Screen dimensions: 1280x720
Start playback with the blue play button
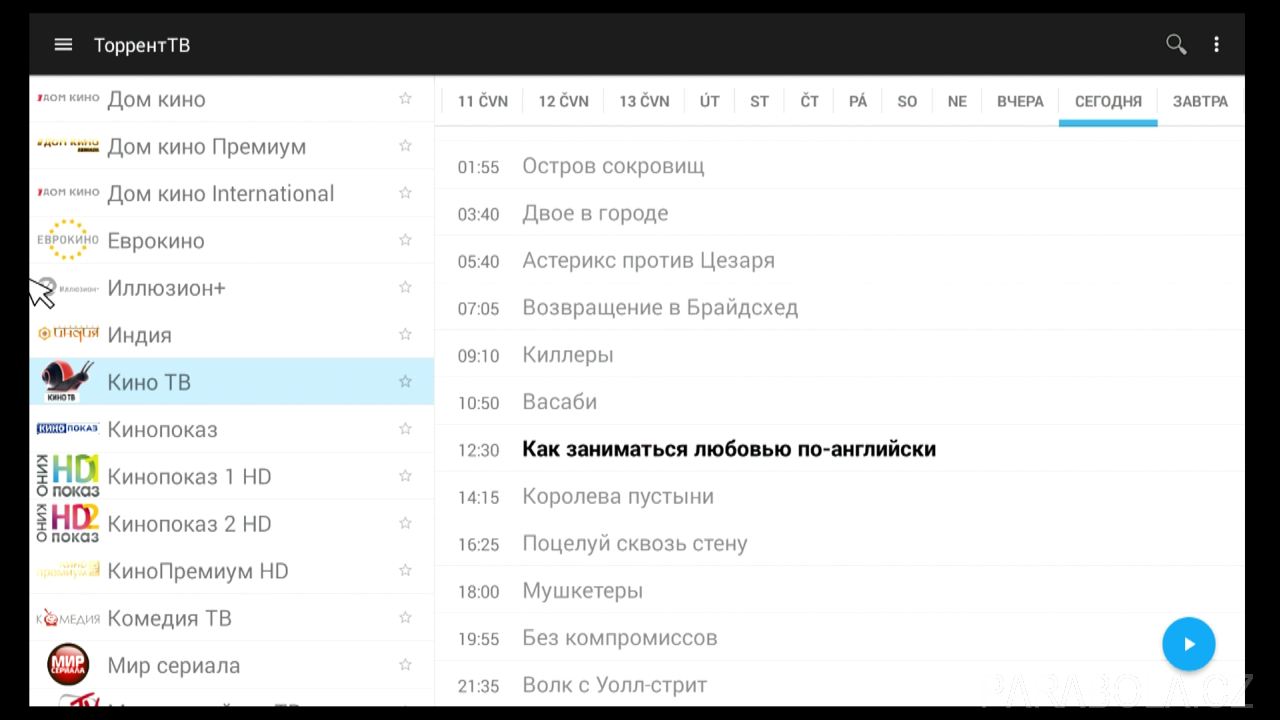click(1188, 644)
